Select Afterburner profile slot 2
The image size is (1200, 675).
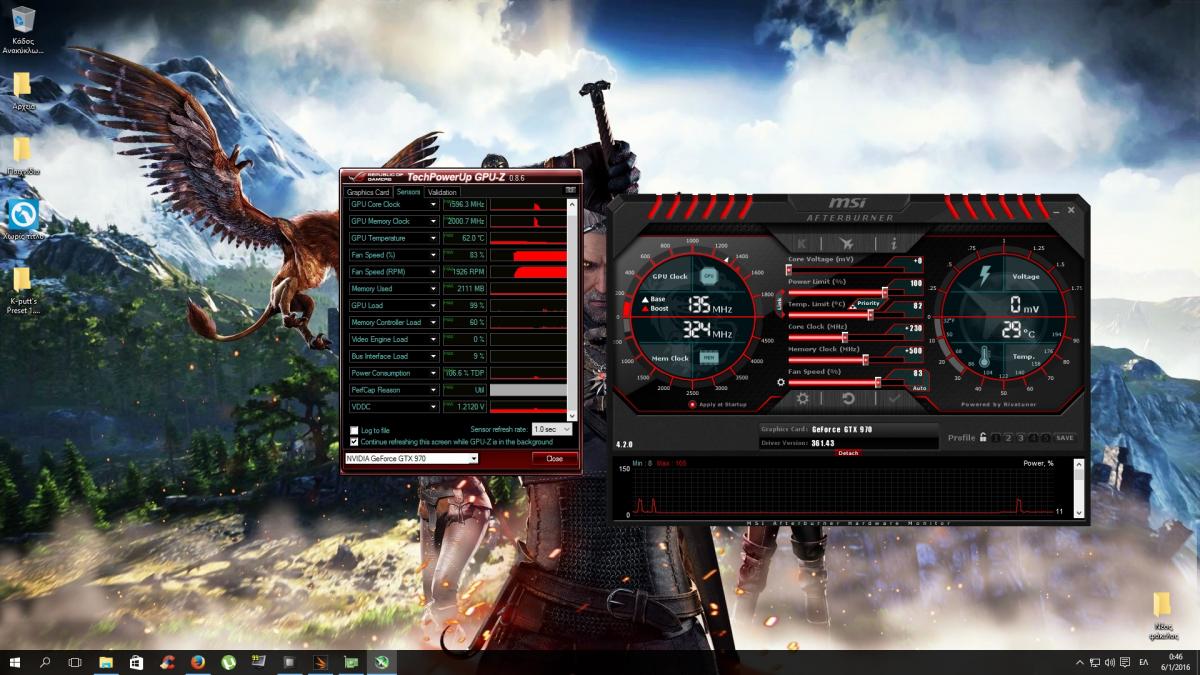click(x=1008, y=438)
